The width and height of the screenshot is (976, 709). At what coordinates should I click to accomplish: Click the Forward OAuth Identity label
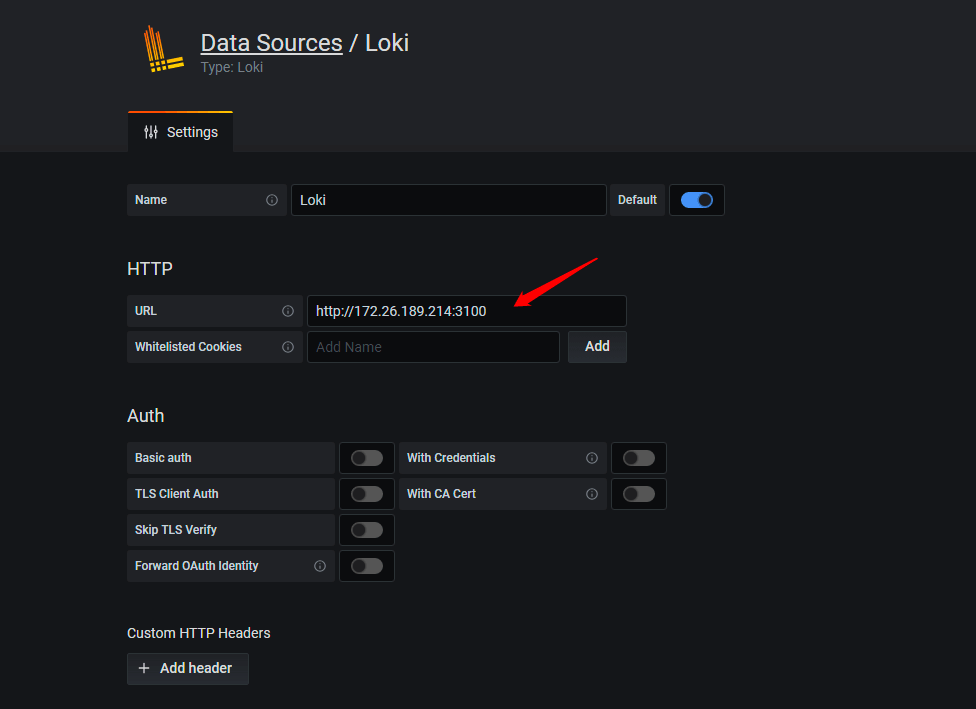click(197, 566)
